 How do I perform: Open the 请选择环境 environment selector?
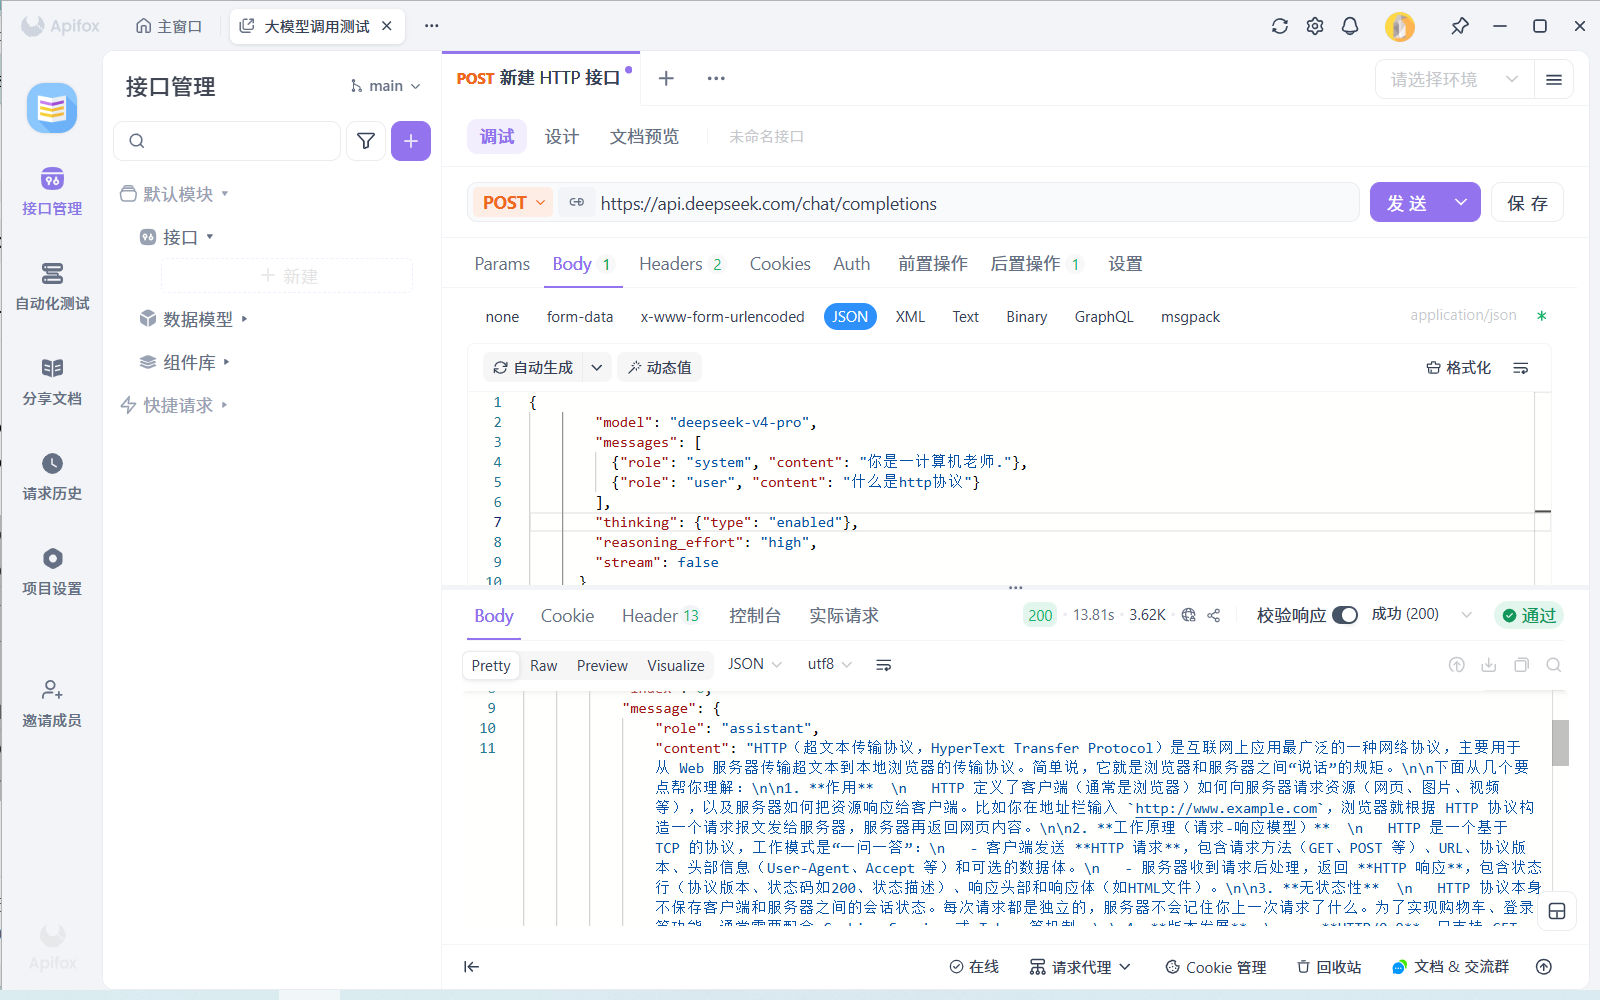(x=1454, y=79)
